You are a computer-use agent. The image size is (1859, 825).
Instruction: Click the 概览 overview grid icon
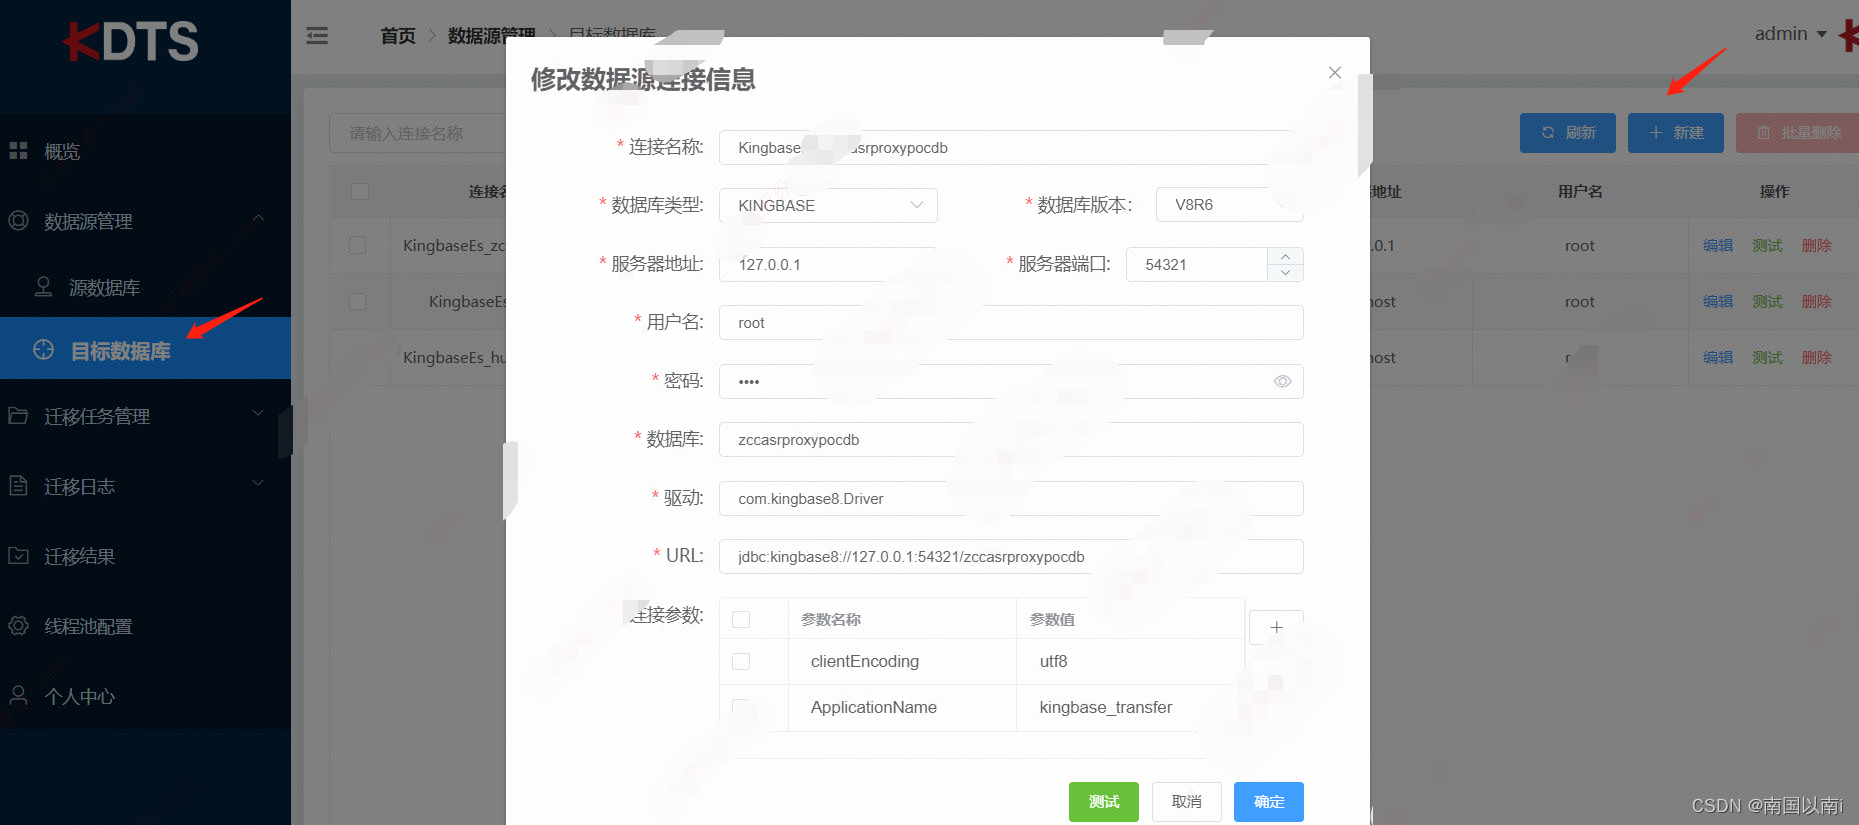click(x=18, y=151)
